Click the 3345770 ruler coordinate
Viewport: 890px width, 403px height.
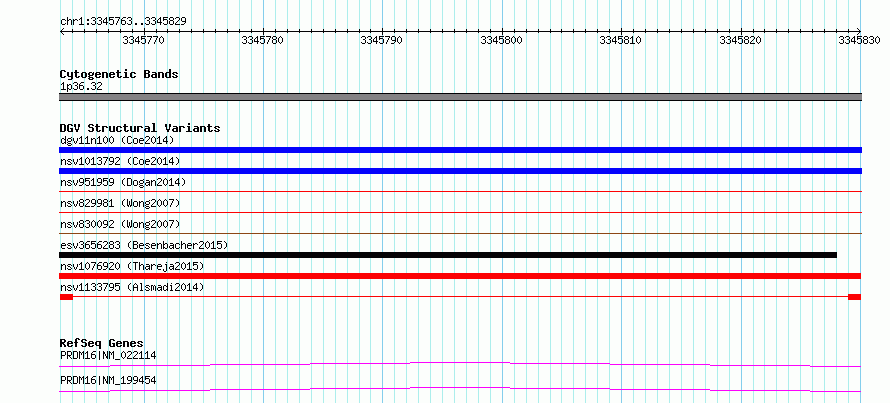(143, 40)
